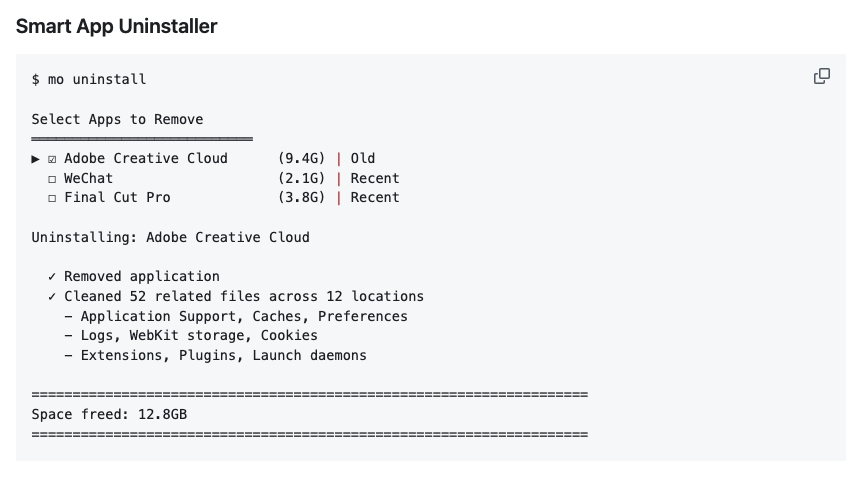
Task: Uncheck the Adobe Creative Cloud checkbox
Action: coord(52,159)
